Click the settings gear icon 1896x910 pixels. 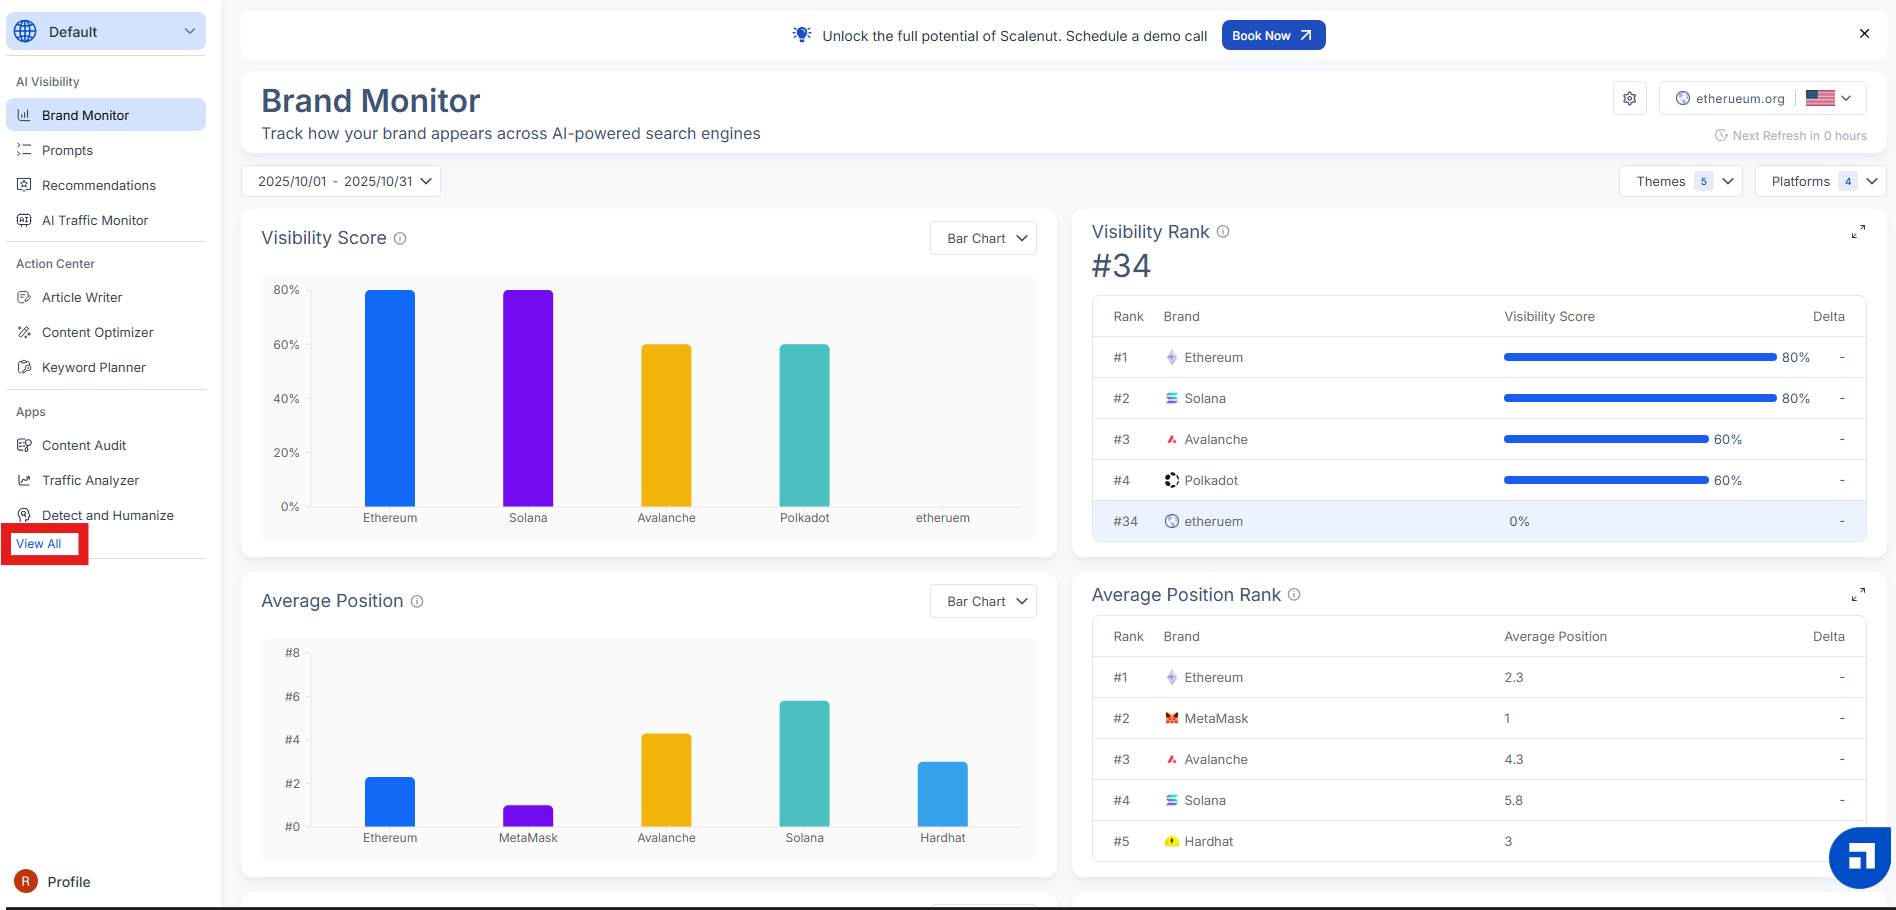1630,98
